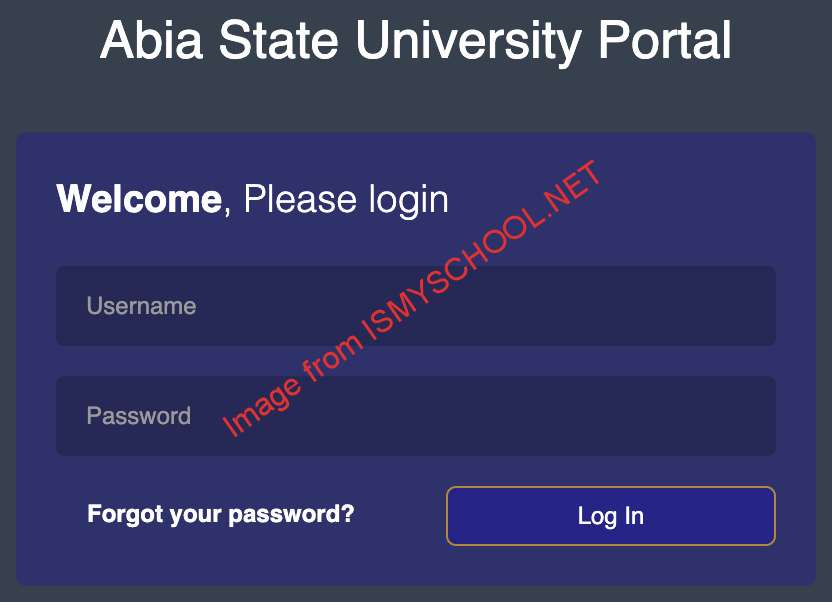Focus the Password input field
Viewport: 832px width, 602px height.
[416, 416]
